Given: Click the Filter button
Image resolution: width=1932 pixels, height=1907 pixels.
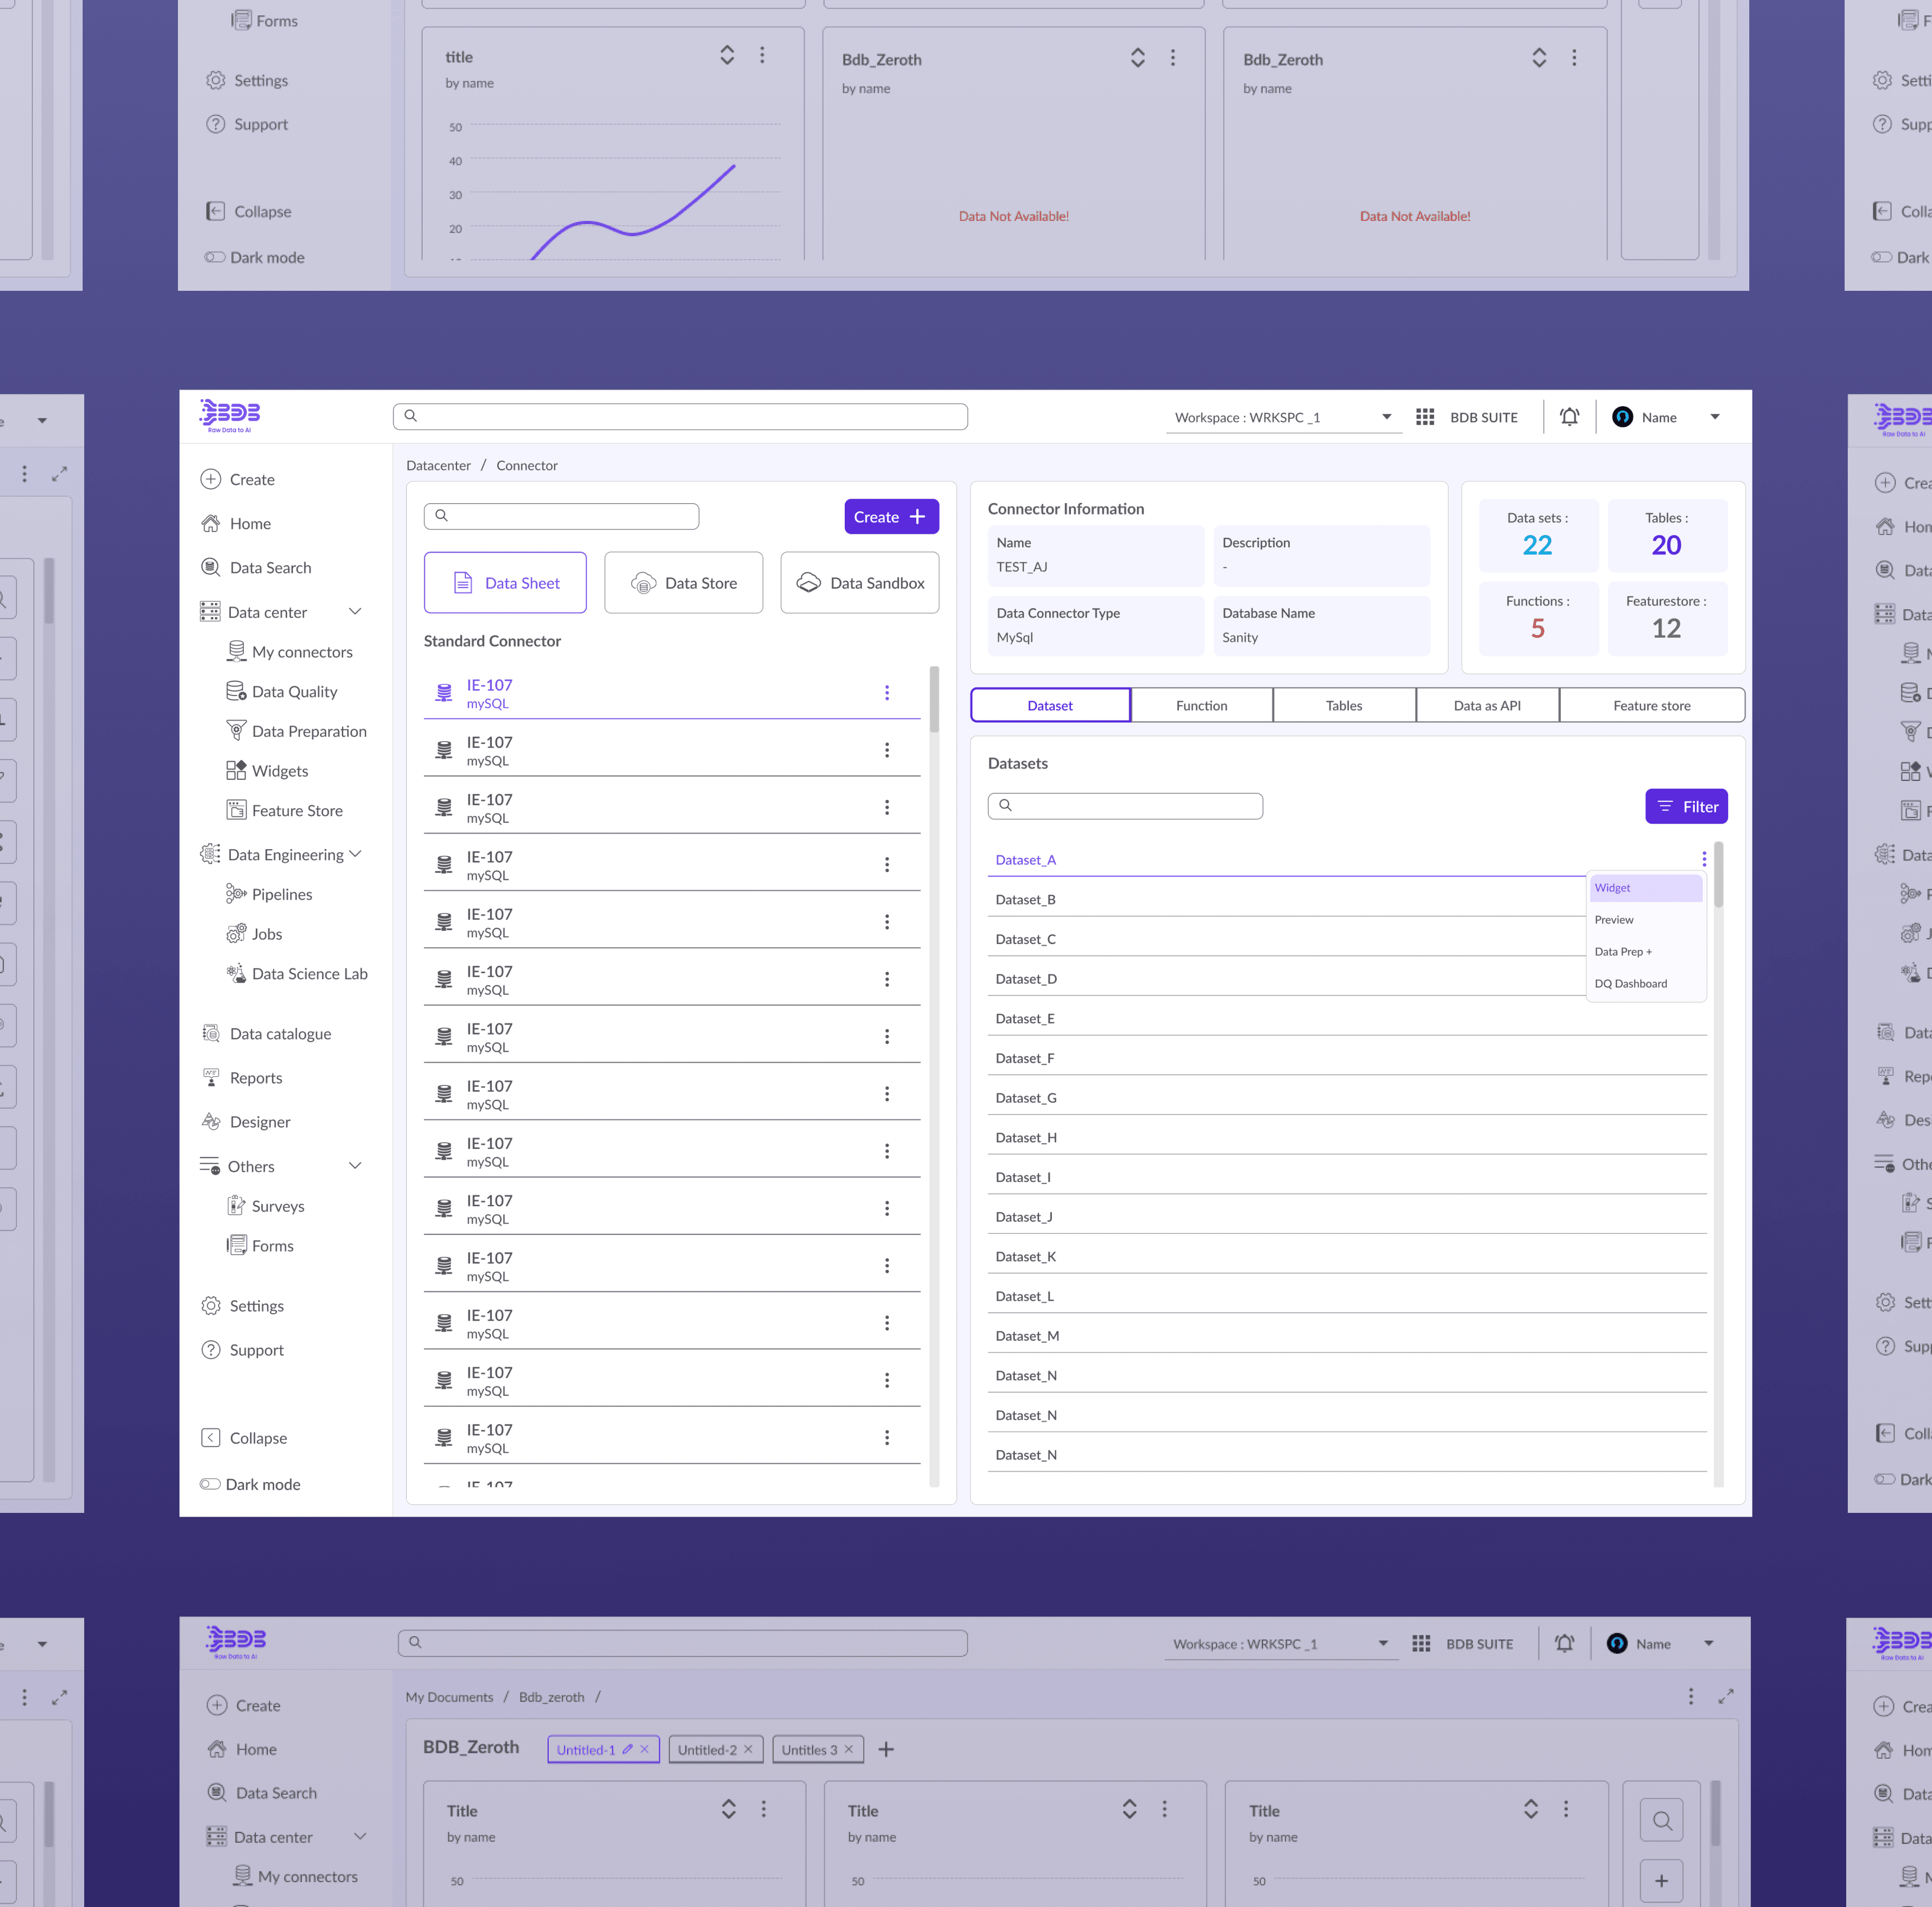Looking at the screenshot, I should [1686, 807].
